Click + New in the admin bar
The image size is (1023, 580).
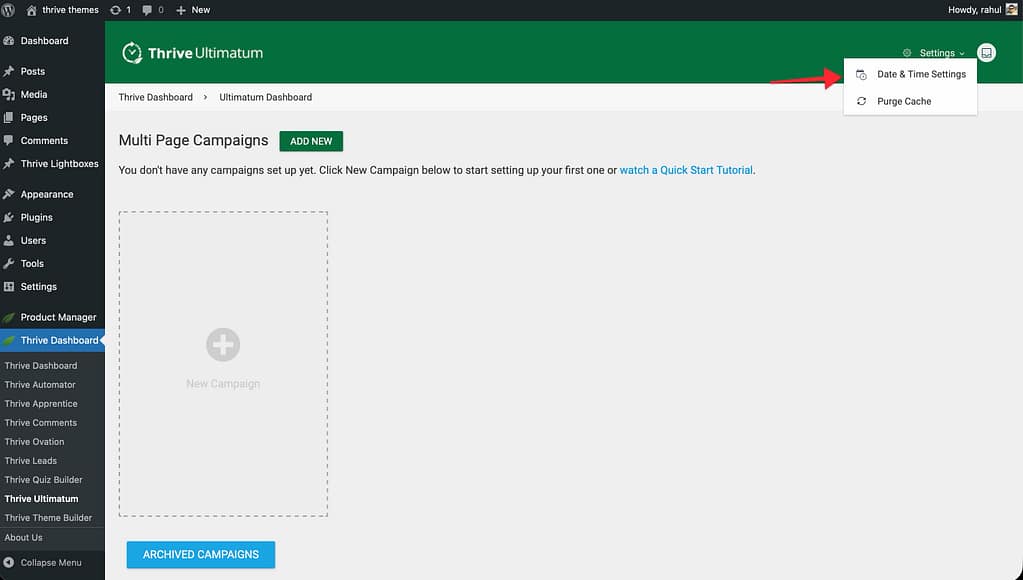(193, 10)
